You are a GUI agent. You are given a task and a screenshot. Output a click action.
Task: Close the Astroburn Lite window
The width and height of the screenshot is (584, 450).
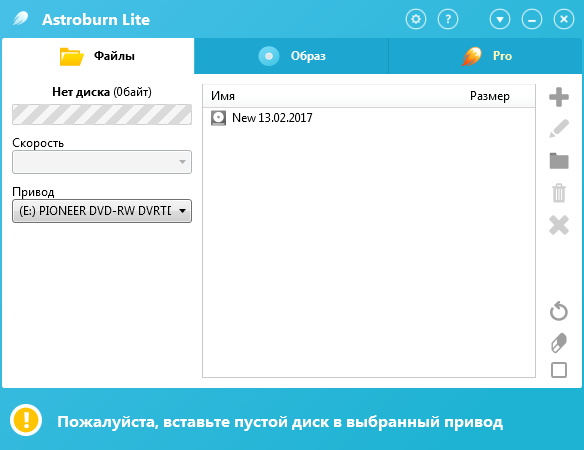click(564, 19)
